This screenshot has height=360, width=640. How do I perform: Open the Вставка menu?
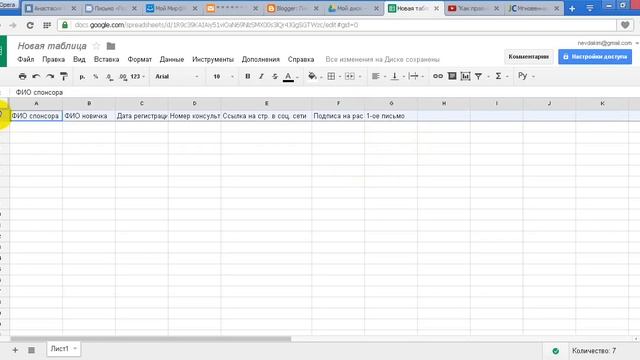[x=107, y=60]
